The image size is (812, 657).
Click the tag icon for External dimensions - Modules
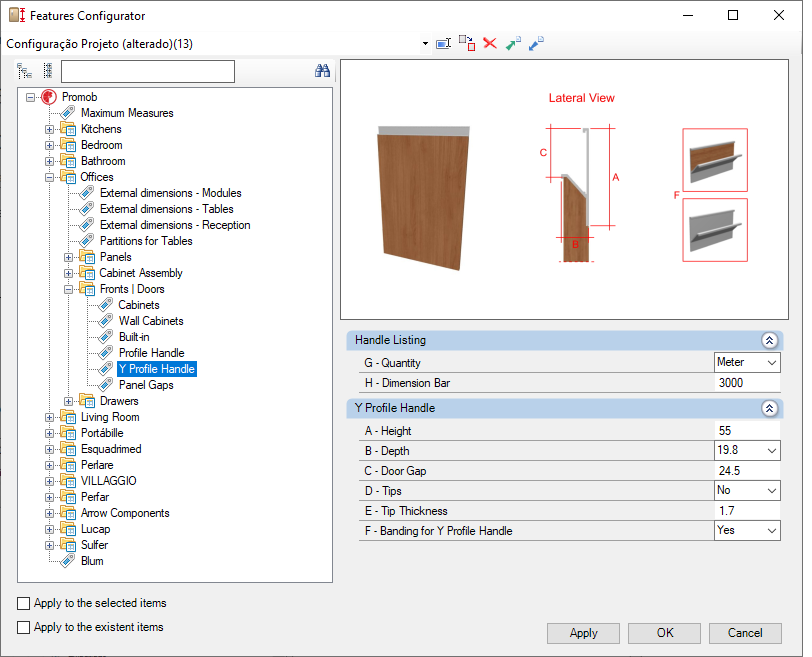click(86, 193)
